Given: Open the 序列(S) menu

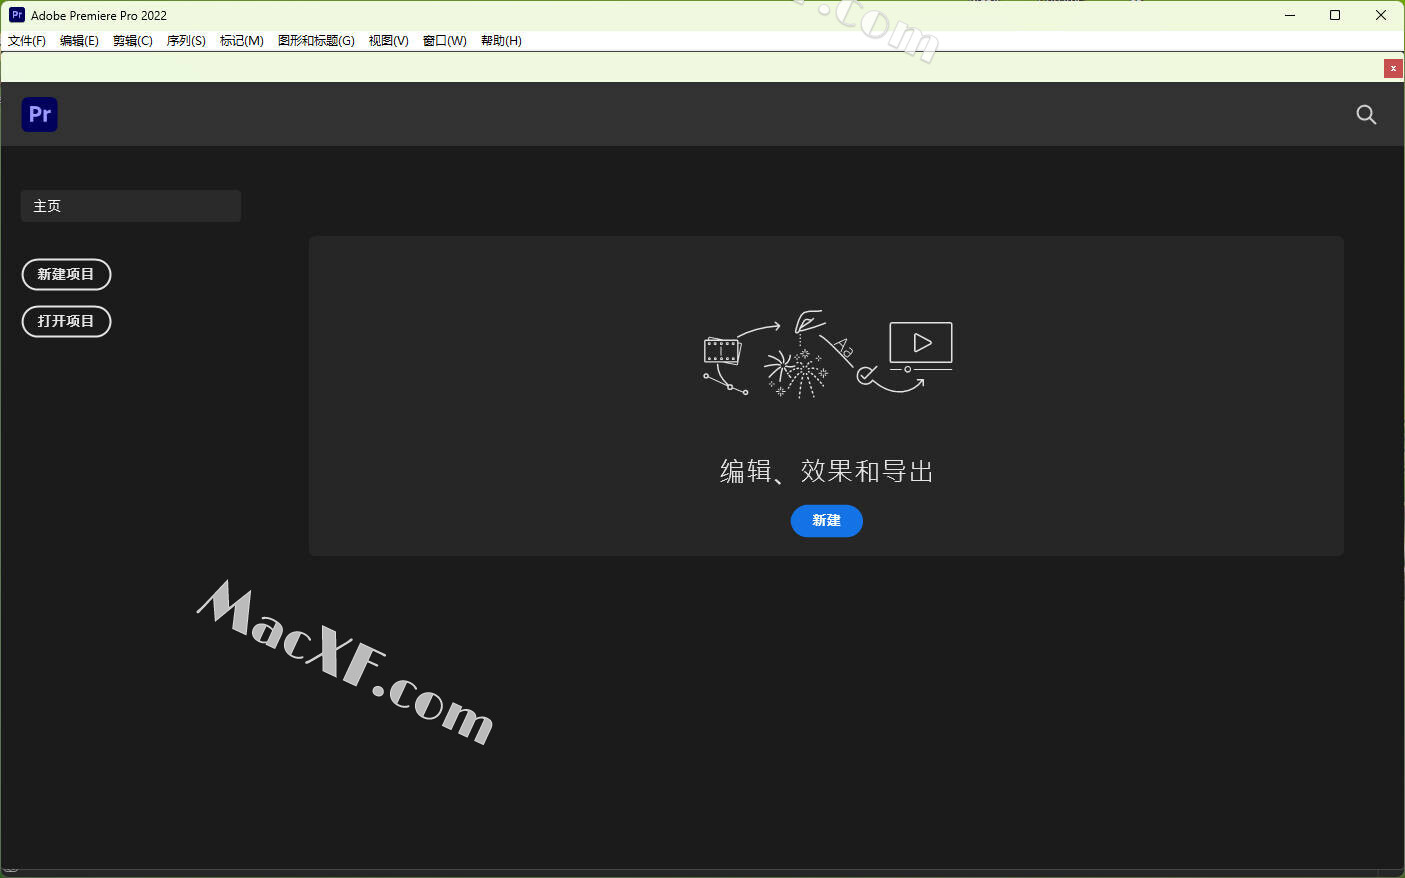Looking at the screenshot, I should 186,41.
